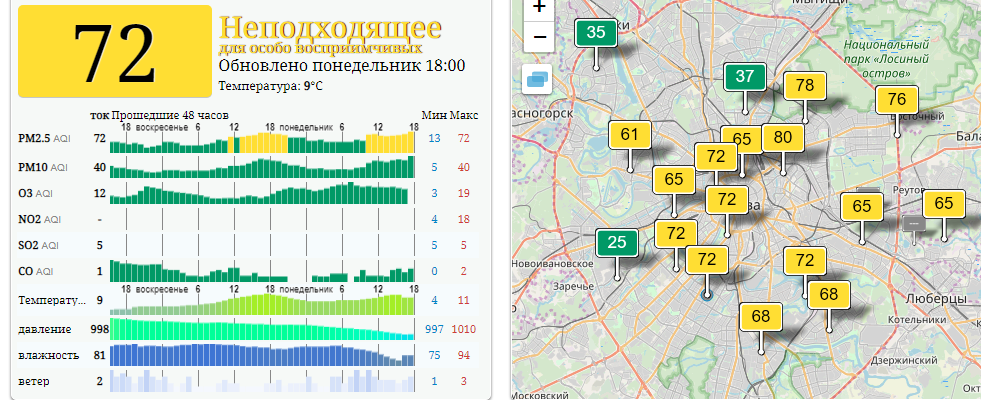The height and width of the screenshot is (400, 981).
Task: Click O3 maximum value 19
Action: [464, 193]
